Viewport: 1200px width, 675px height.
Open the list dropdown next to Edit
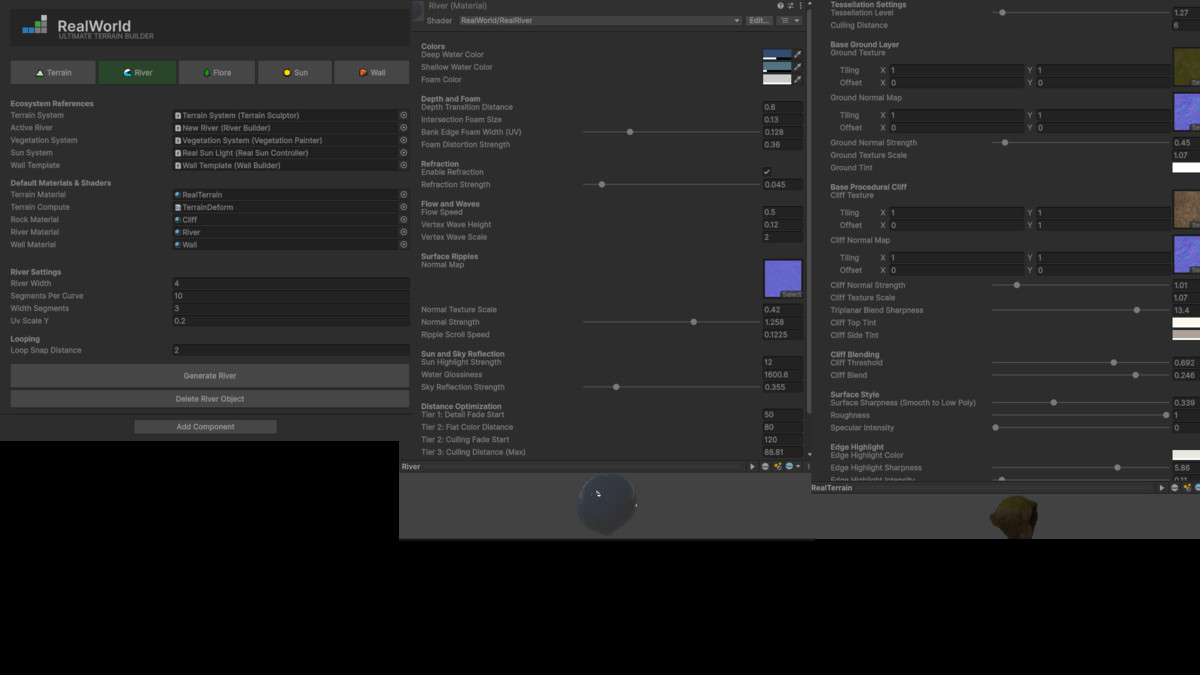[x=789, y=20]
